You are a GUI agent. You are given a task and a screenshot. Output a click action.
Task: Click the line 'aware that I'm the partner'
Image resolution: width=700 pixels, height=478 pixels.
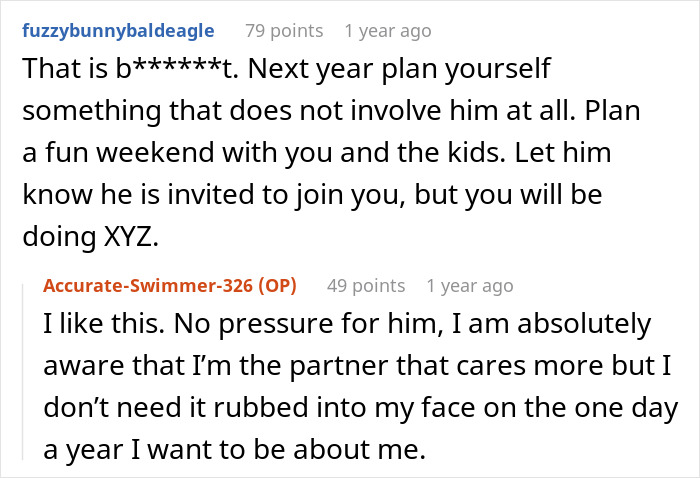[x=217, y=366]
